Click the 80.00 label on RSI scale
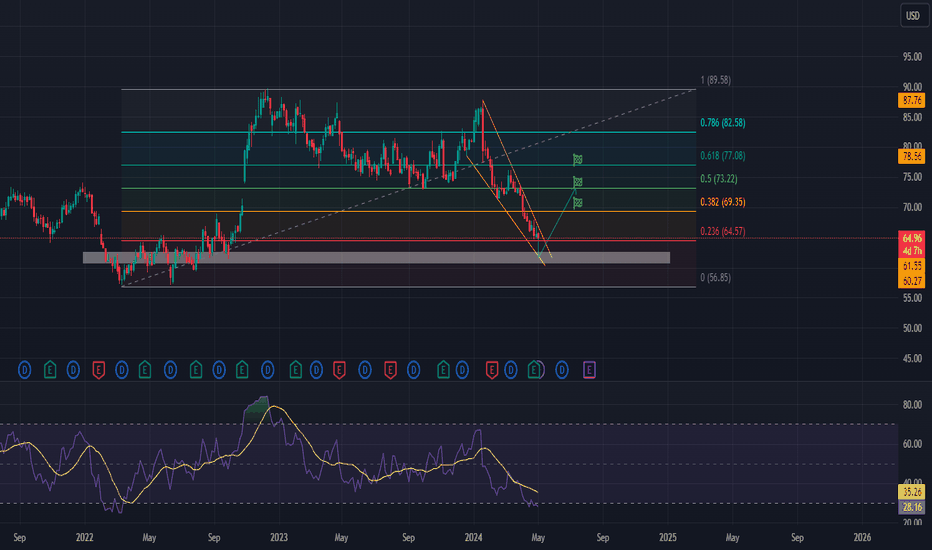 (x=912, y=405)
